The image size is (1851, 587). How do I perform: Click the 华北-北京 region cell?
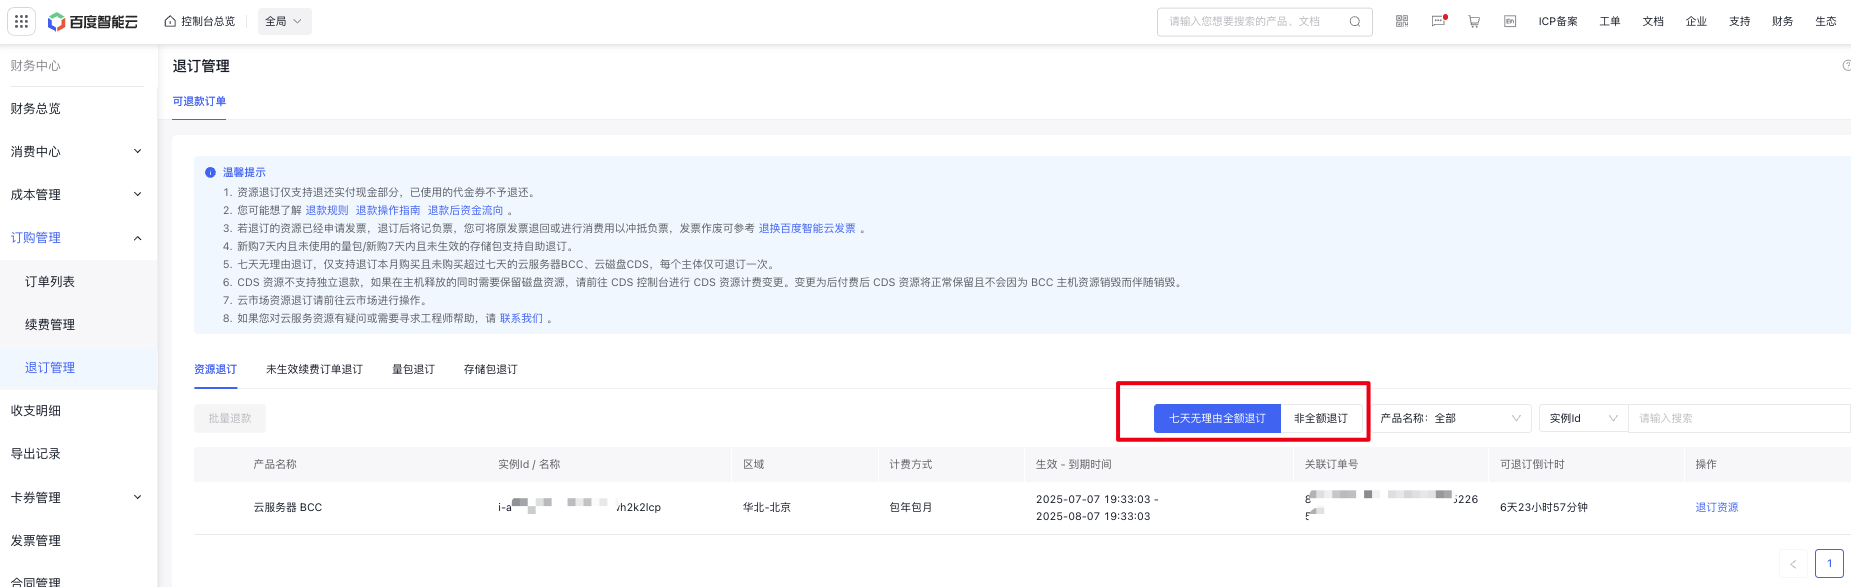point(766,507)
